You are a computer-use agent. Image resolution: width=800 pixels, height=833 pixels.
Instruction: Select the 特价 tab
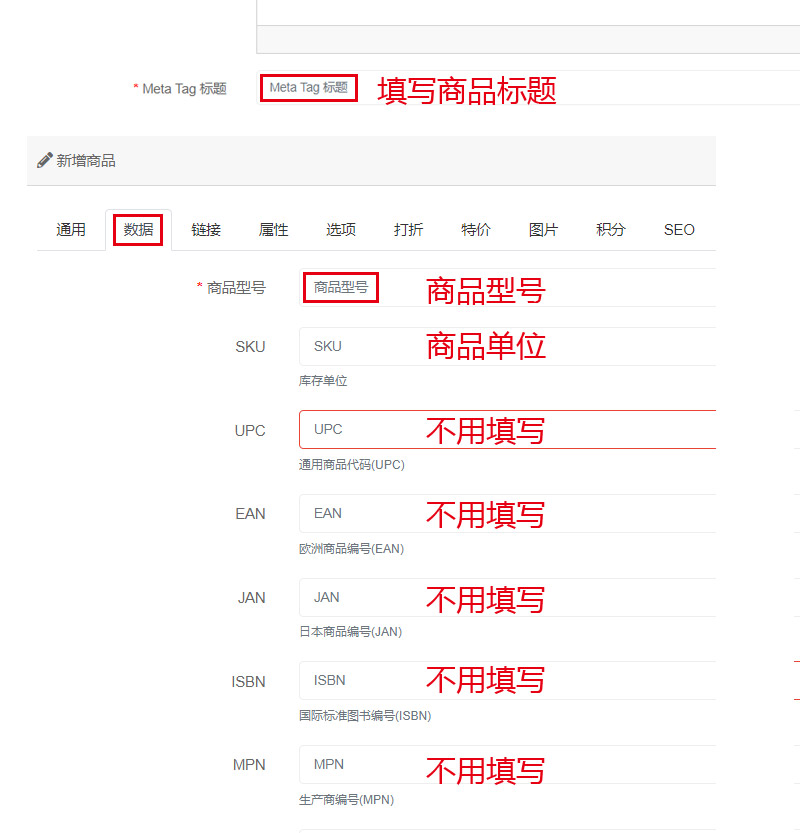[476, 230]
